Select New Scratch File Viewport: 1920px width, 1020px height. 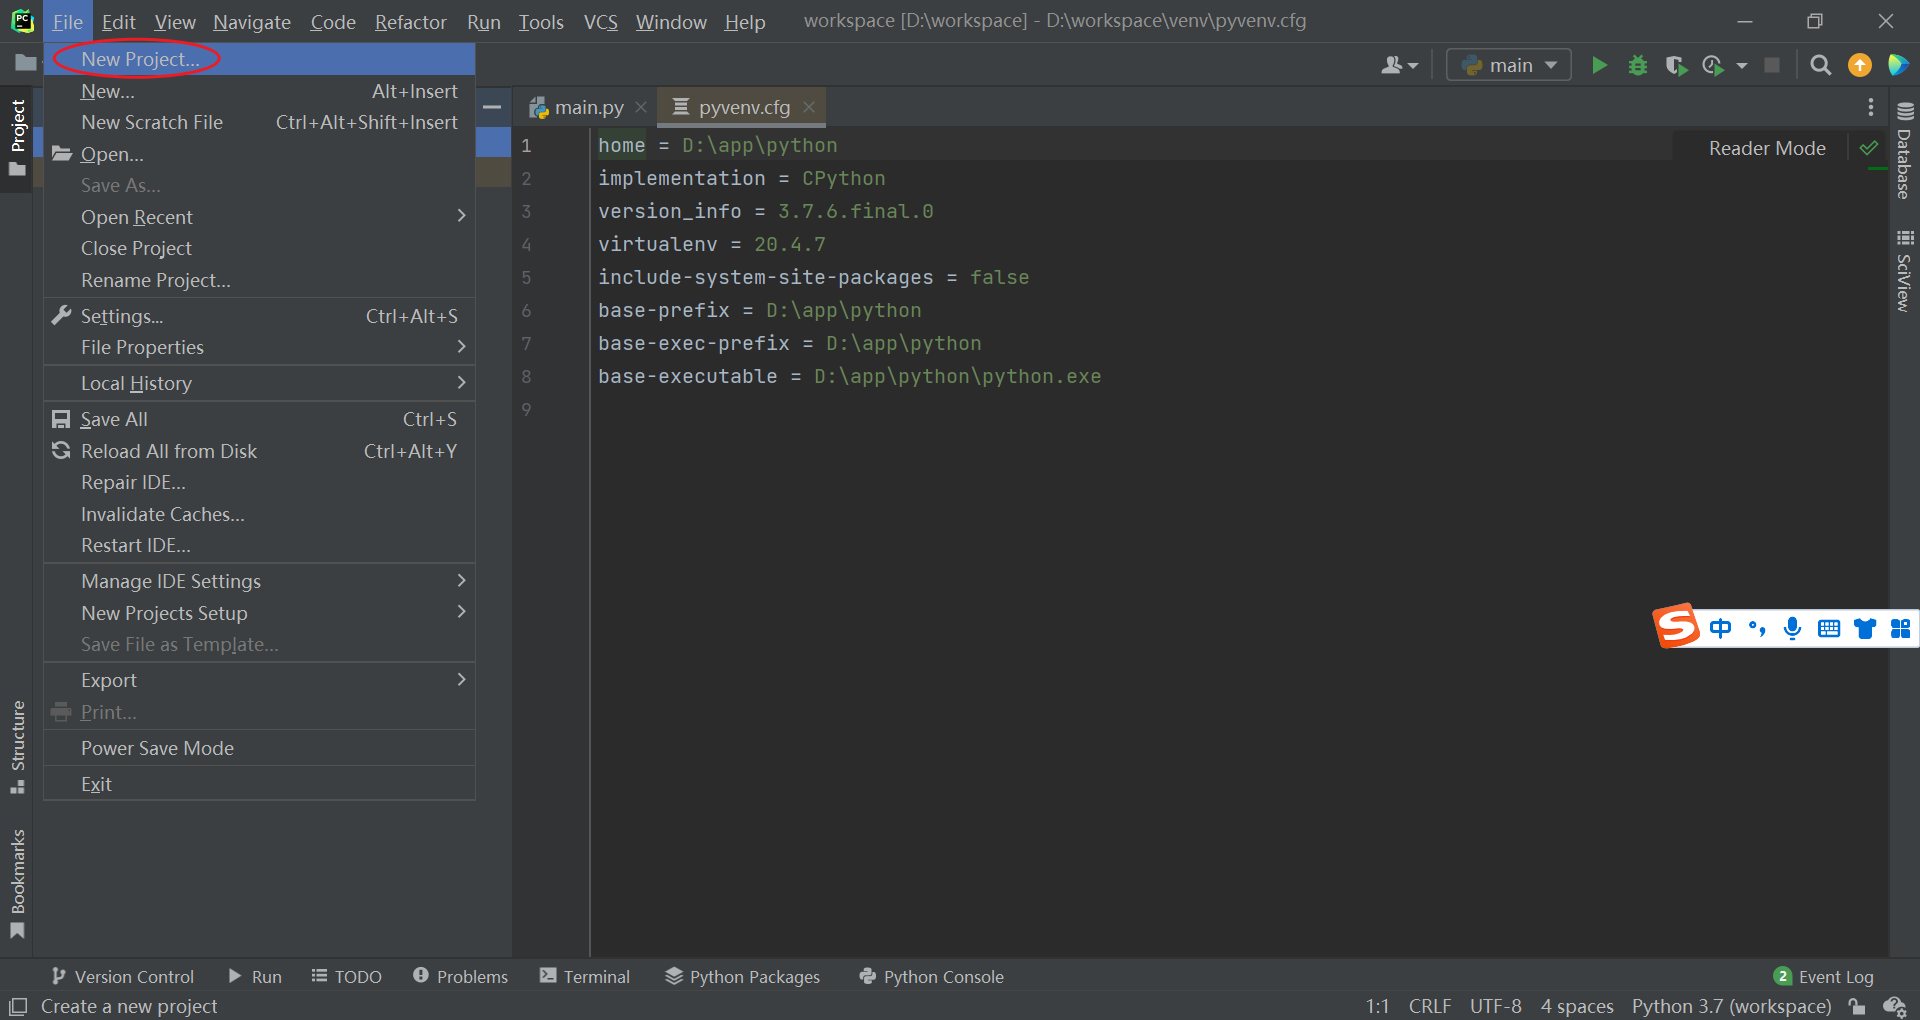[259, 122]
